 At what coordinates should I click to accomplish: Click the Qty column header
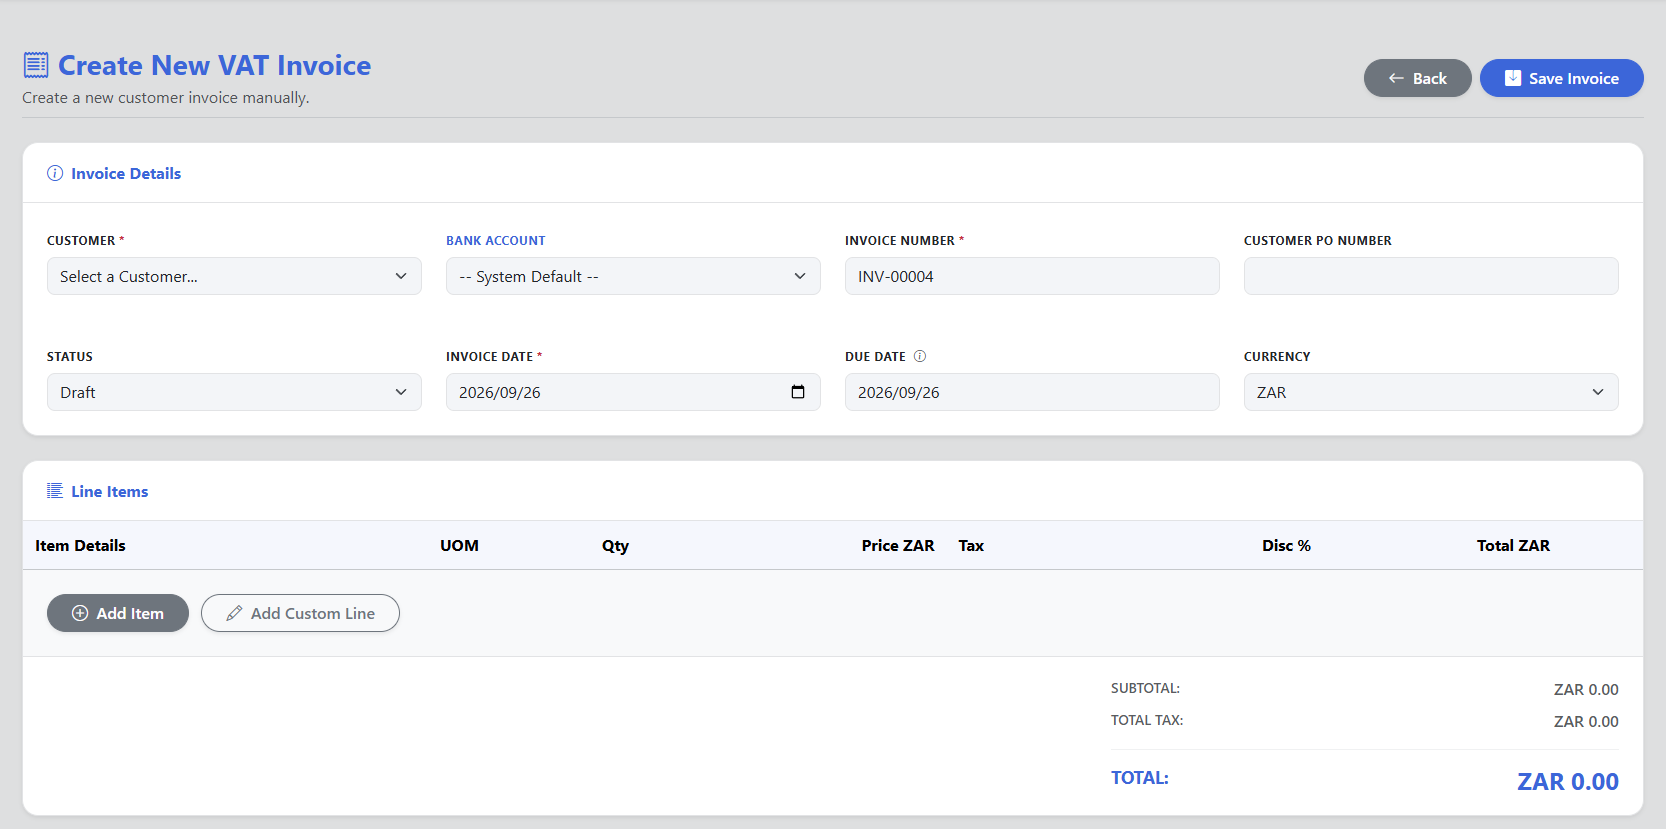[x=615, y=546]
